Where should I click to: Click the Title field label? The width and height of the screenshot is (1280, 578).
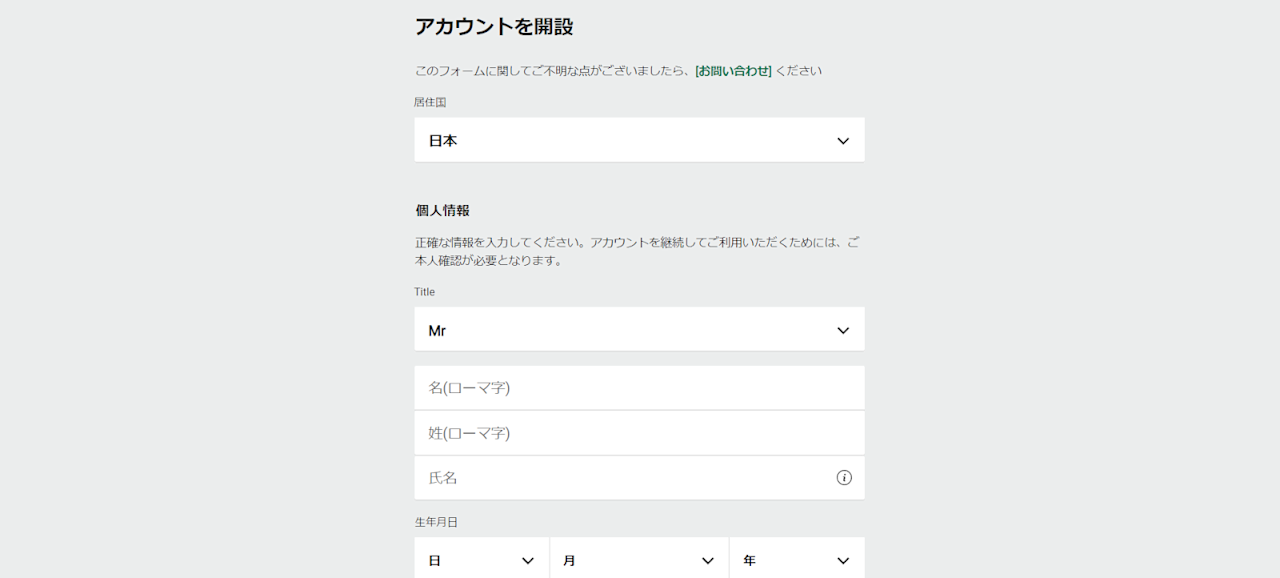point(425,292)
